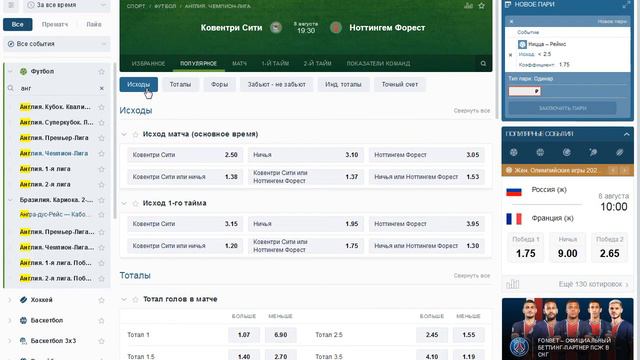Star Англия. 1-я лига league
Screen dimensions: 640x360
coord(101,169)
